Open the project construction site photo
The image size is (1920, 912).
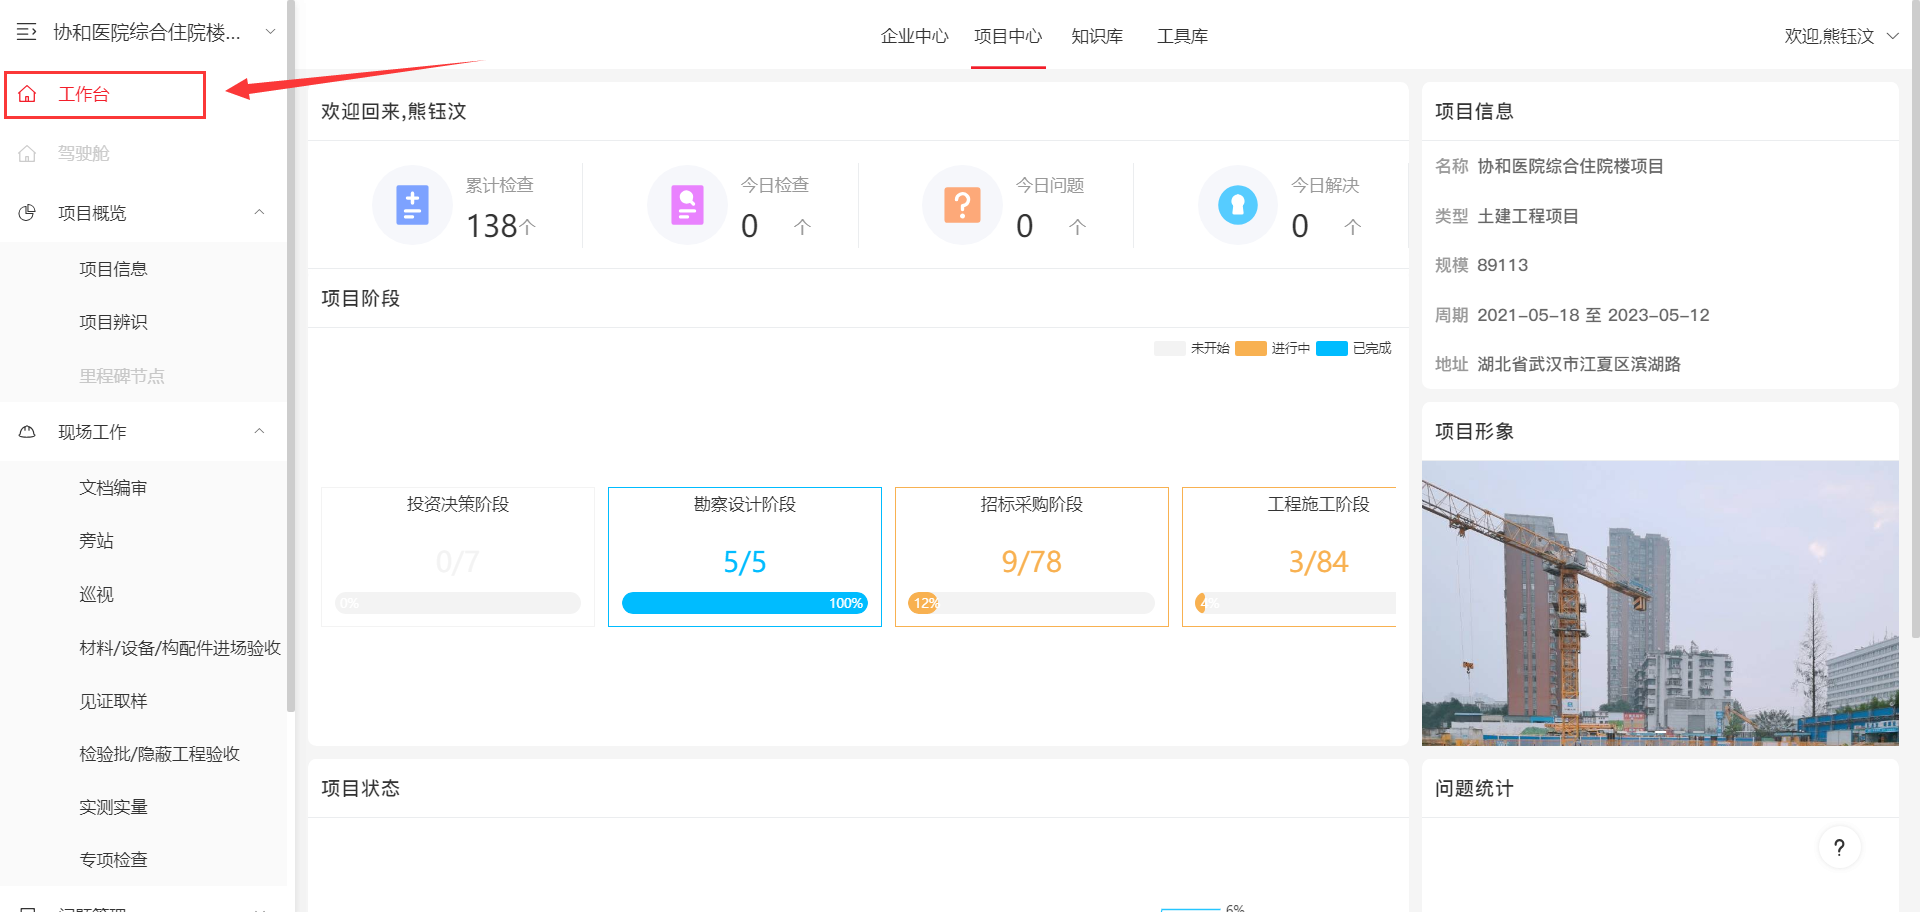[1660, 603]
